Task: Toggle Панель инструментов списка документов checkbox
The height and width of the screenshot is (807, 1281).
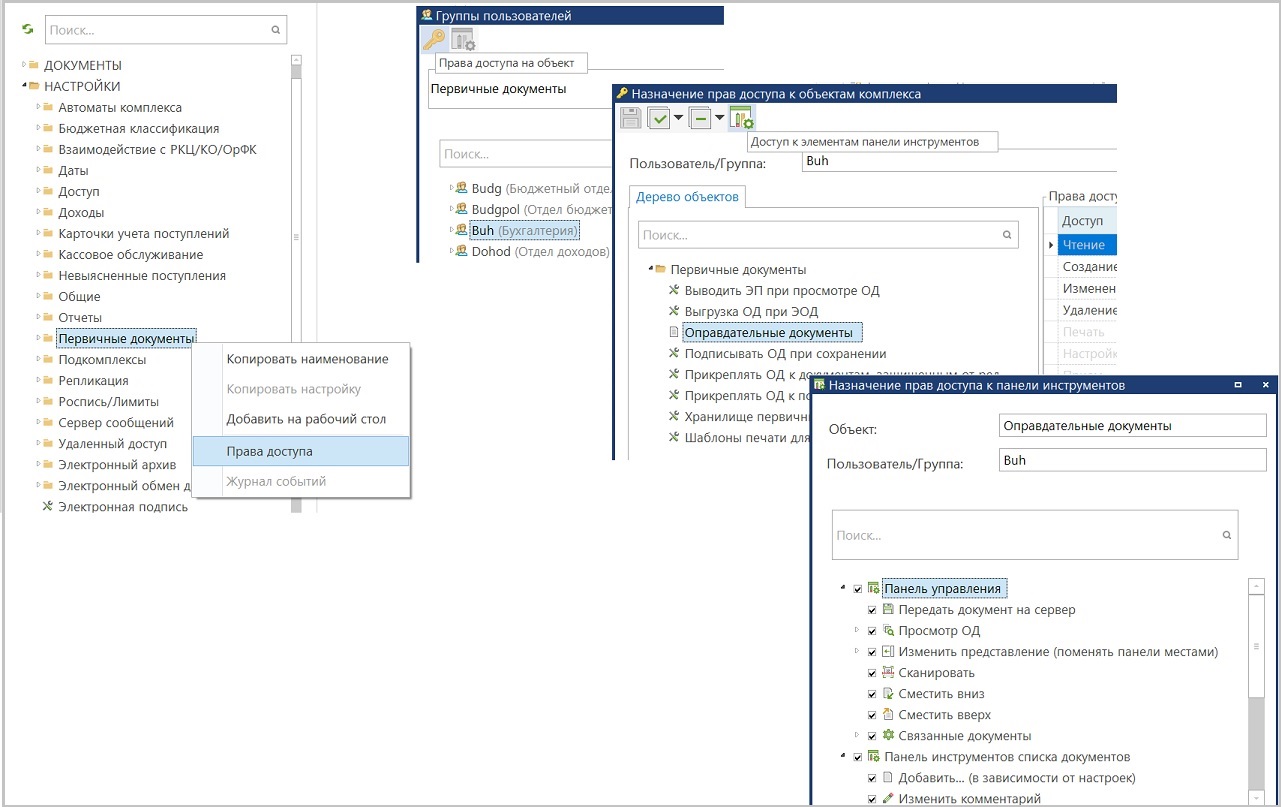Action: (x=857, y=757)
